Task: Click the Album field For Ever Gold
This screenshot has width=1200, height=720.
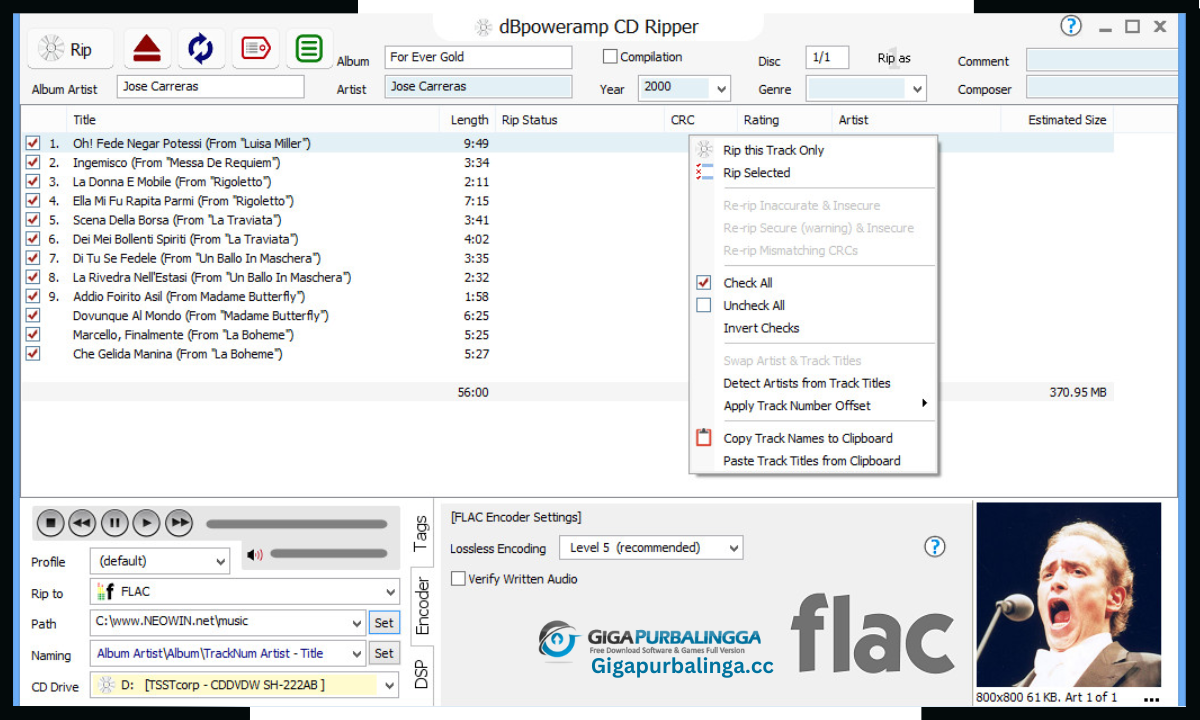Action: (478, 57)
